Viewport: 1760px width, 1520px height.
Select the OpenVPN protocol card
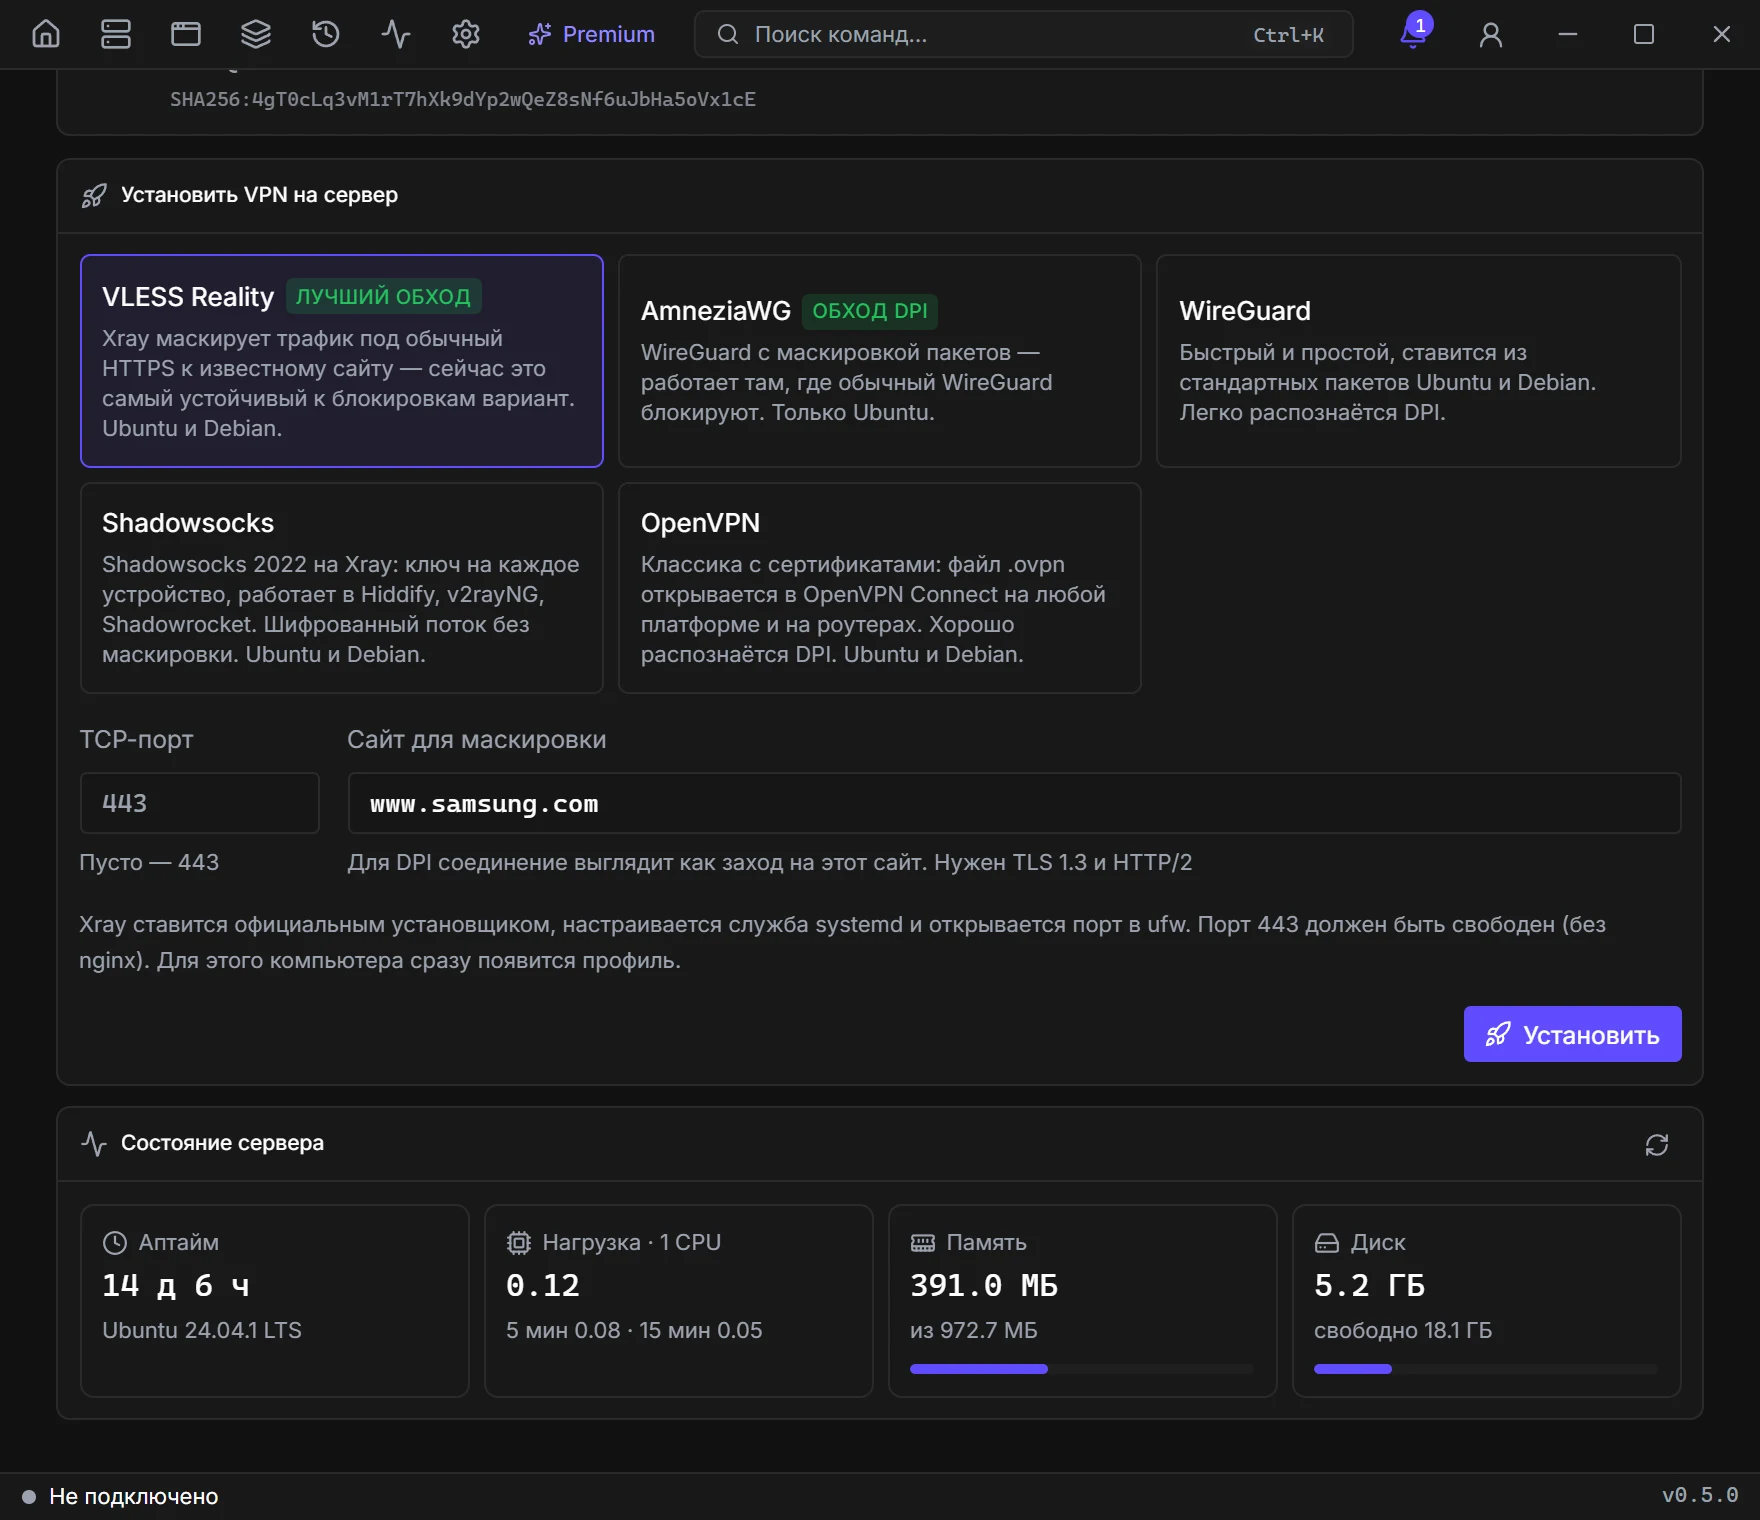point(880,588)
